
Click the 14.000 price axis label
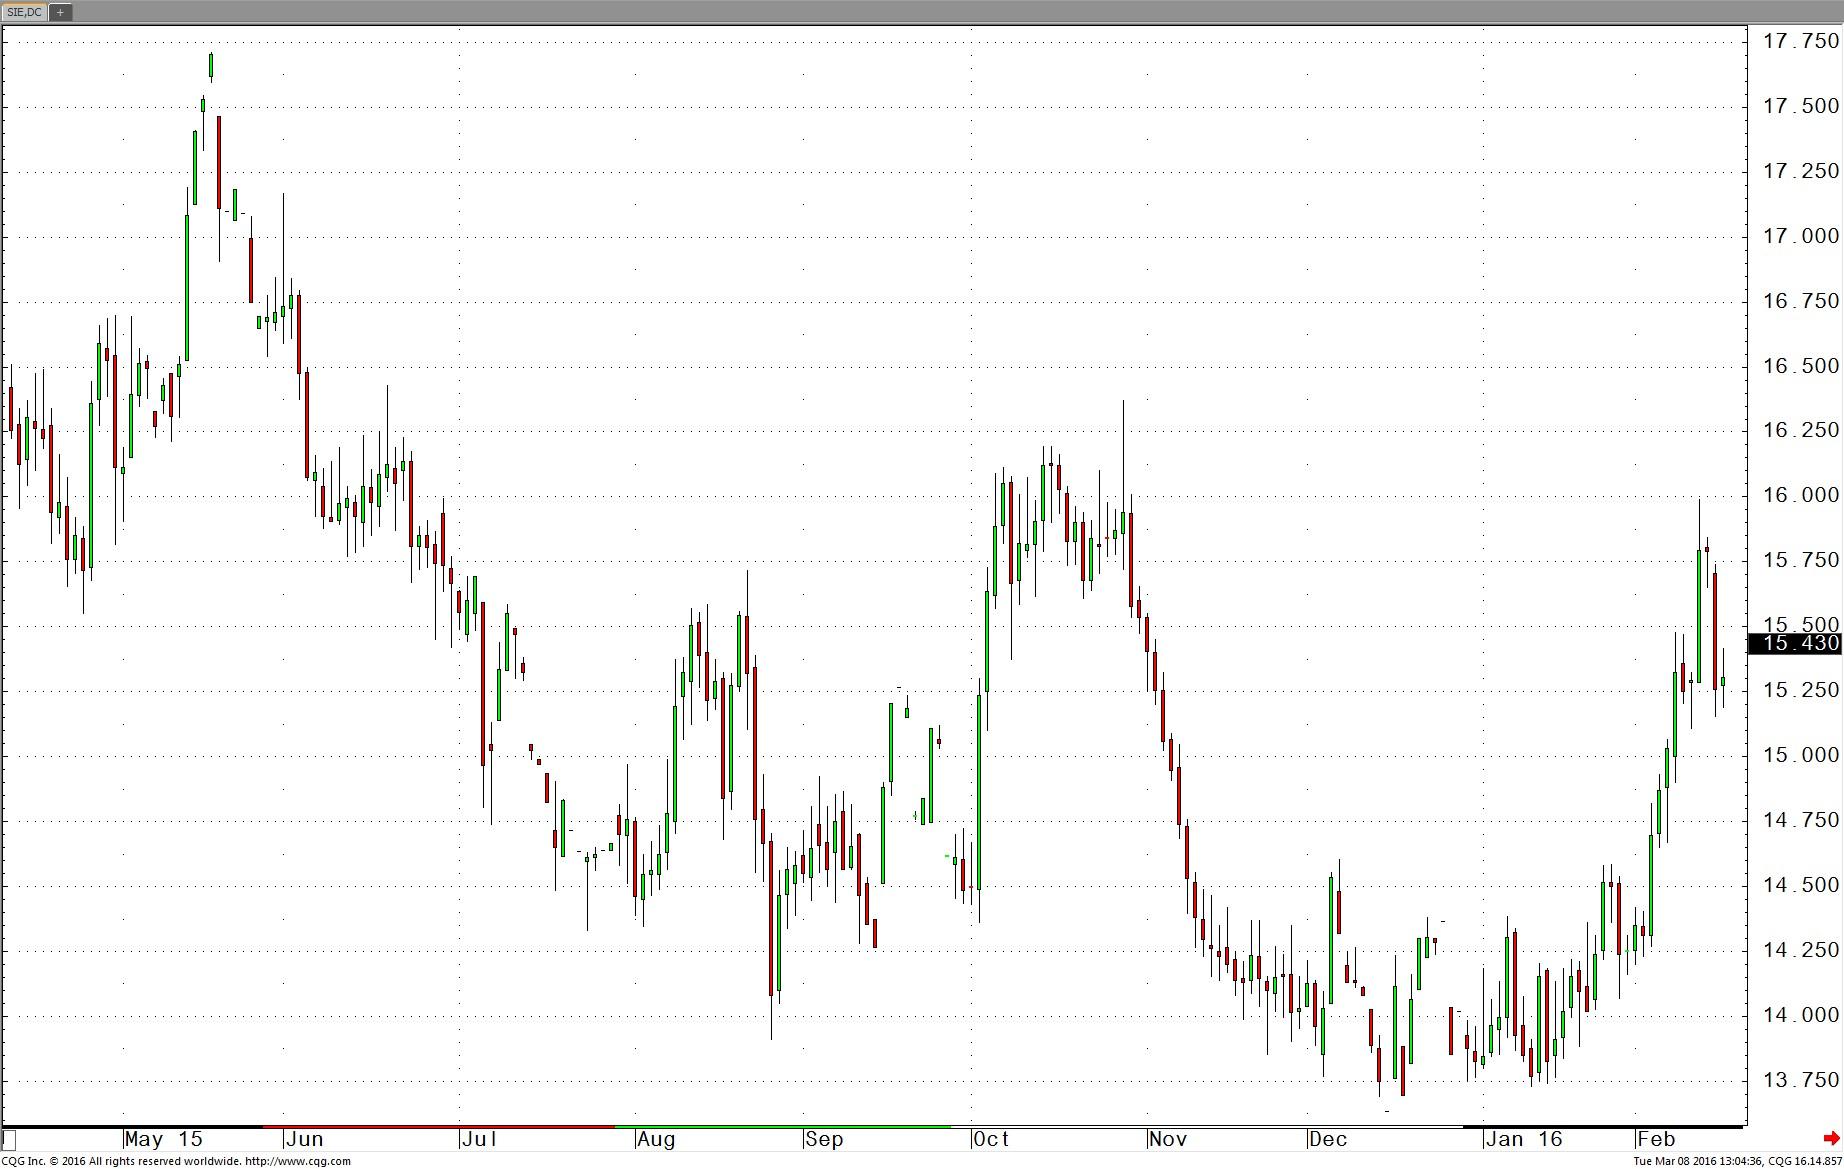[x=1800, y=1015]
